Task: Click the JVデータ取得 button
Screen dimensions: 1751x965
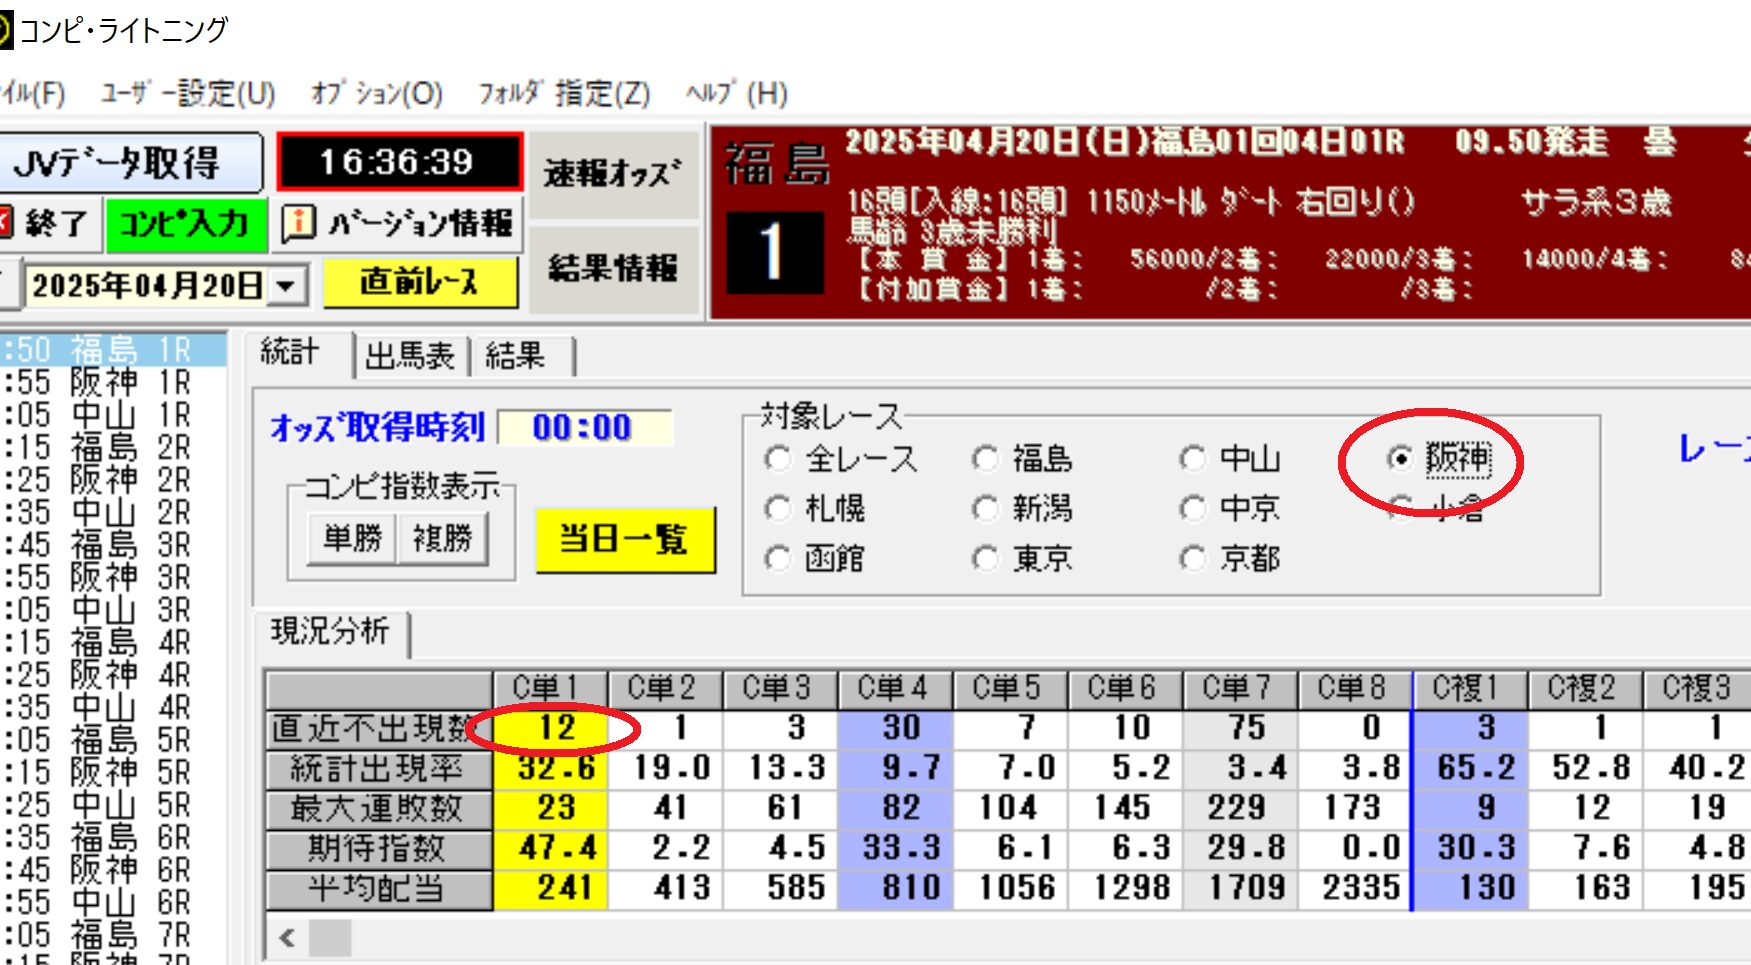Action: tap(128, 163)
